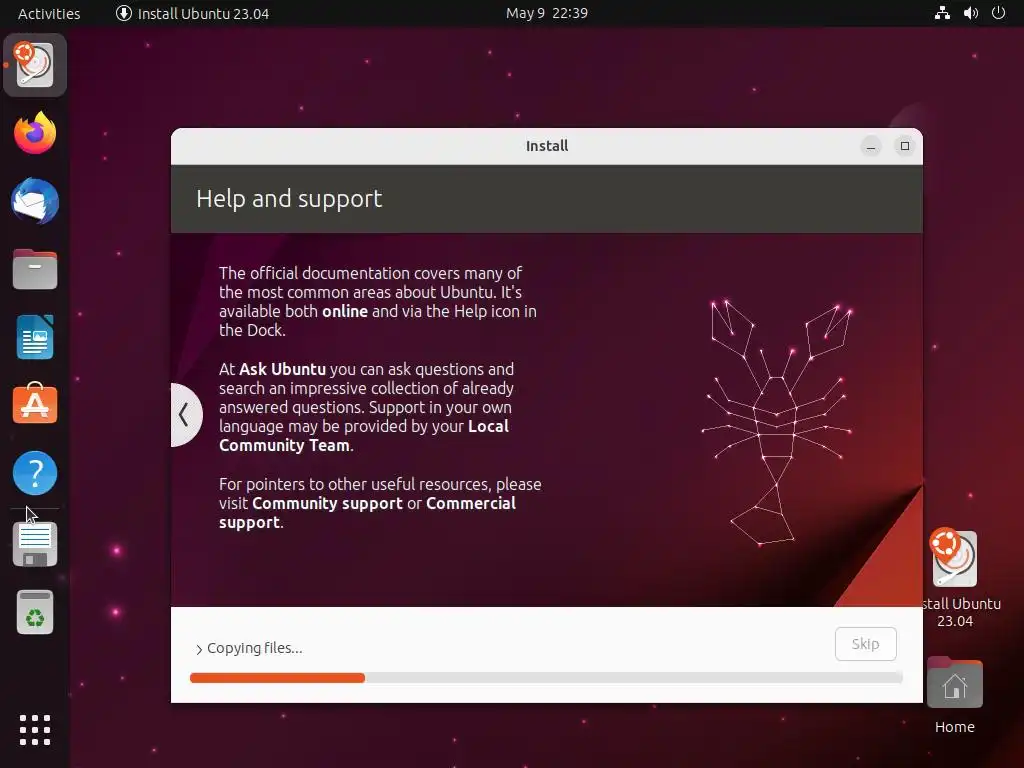The image size is (1024, 768).
Task: Click the Install window title
Action: pos(547,146)
